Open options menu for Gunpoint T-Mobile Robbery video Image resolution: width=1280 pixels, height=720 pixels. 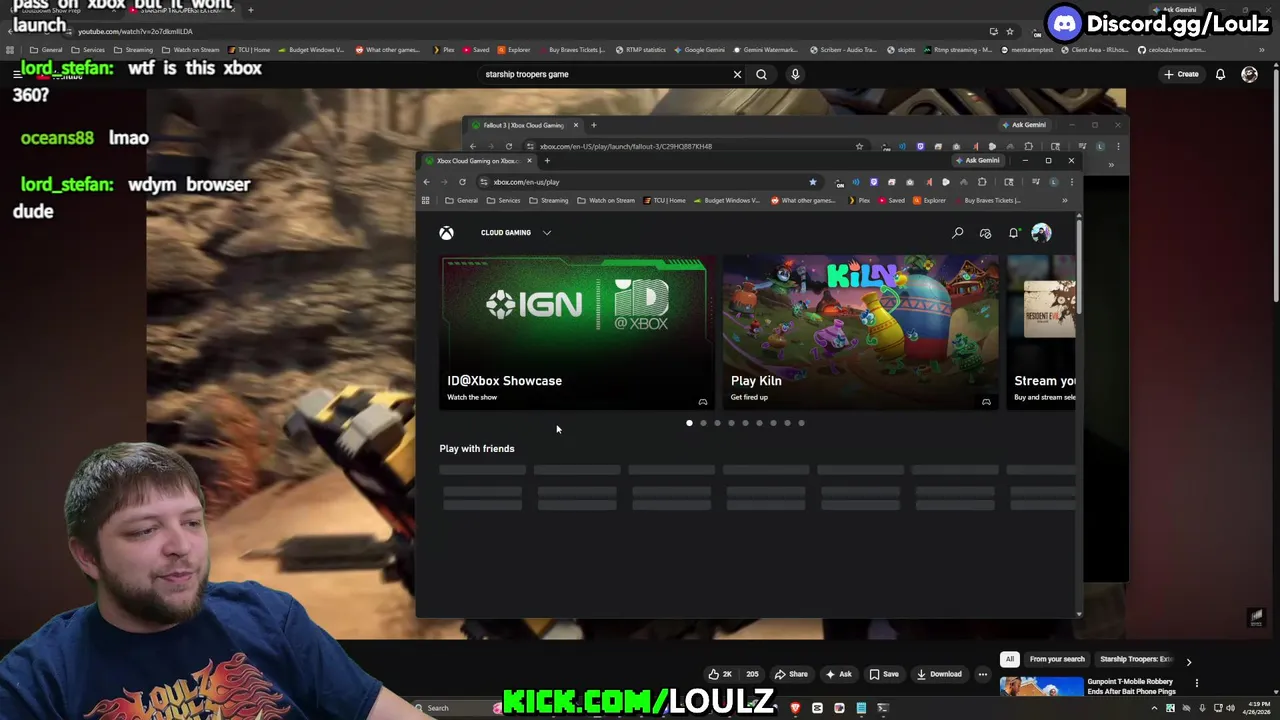pos(1197,684)
